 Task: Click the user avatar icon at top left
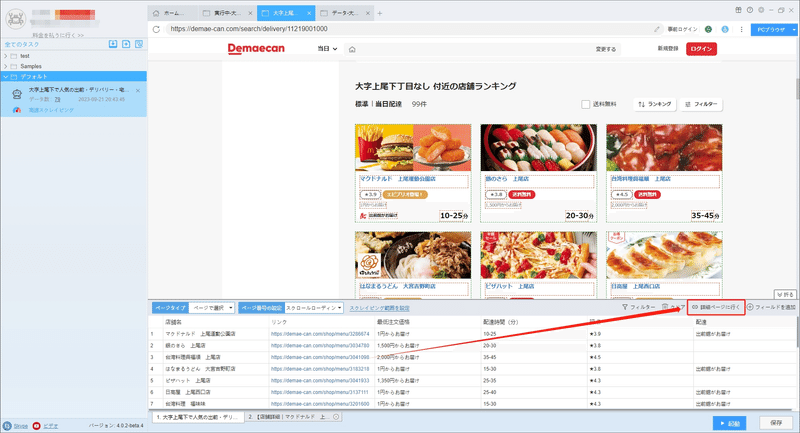[16, 19]
